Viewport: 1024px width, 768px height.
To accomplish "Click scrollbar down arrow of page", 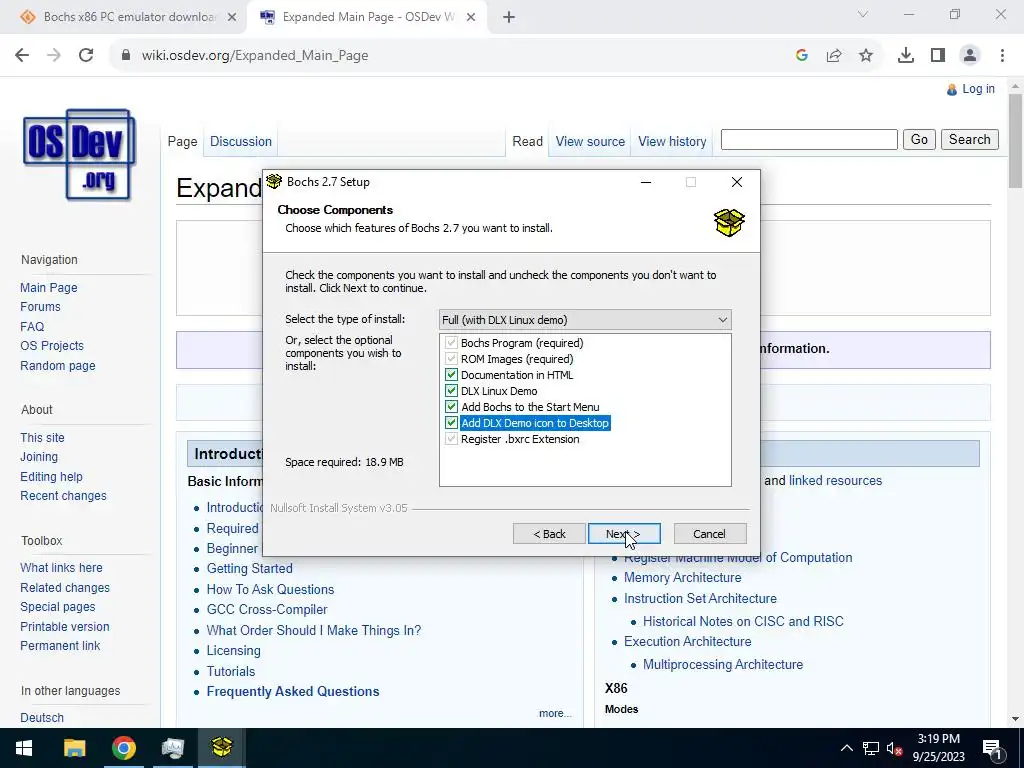I will 1015,719.
